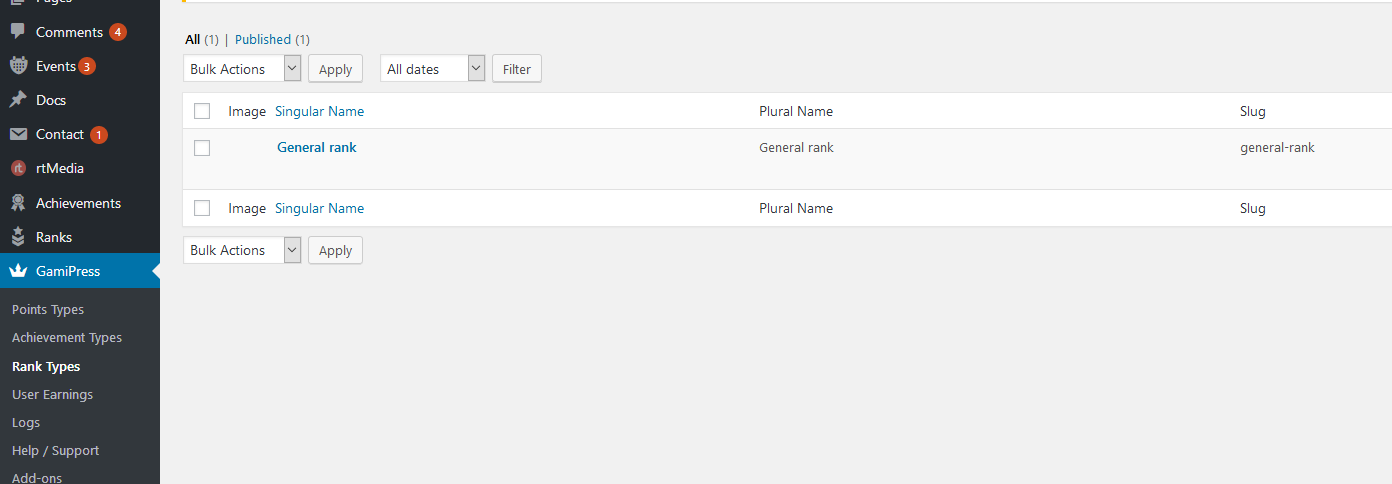
Task: Click the rtMedia logo icon
Action: click(18, 169)
